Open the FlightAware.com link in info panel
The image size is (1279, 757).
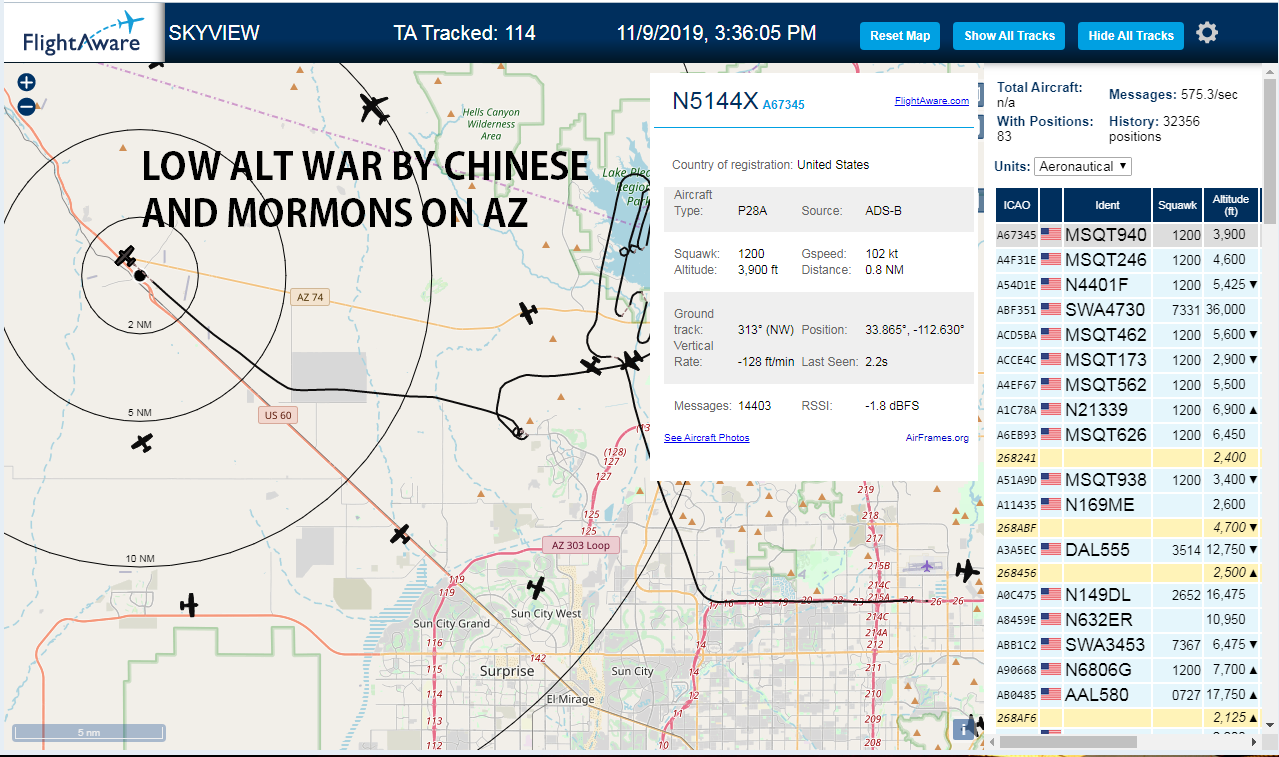click(x=931, y=101)
